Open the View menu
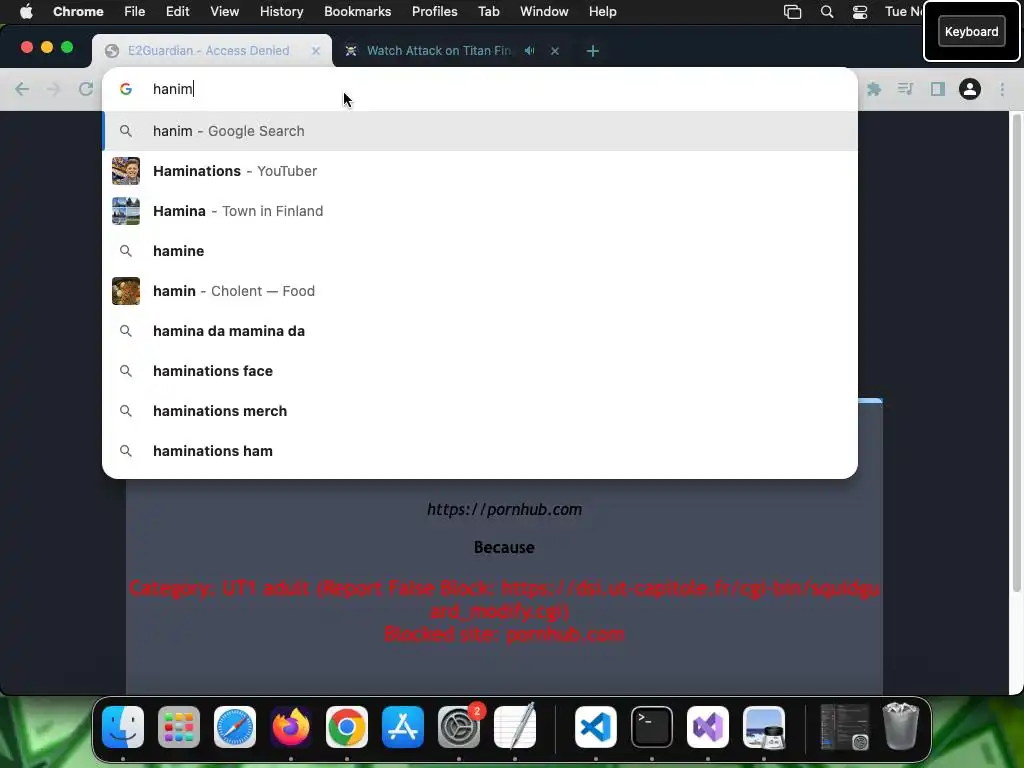Image resolution: width=1024 pixels, height=768 pixels. (x=225, y=12)
